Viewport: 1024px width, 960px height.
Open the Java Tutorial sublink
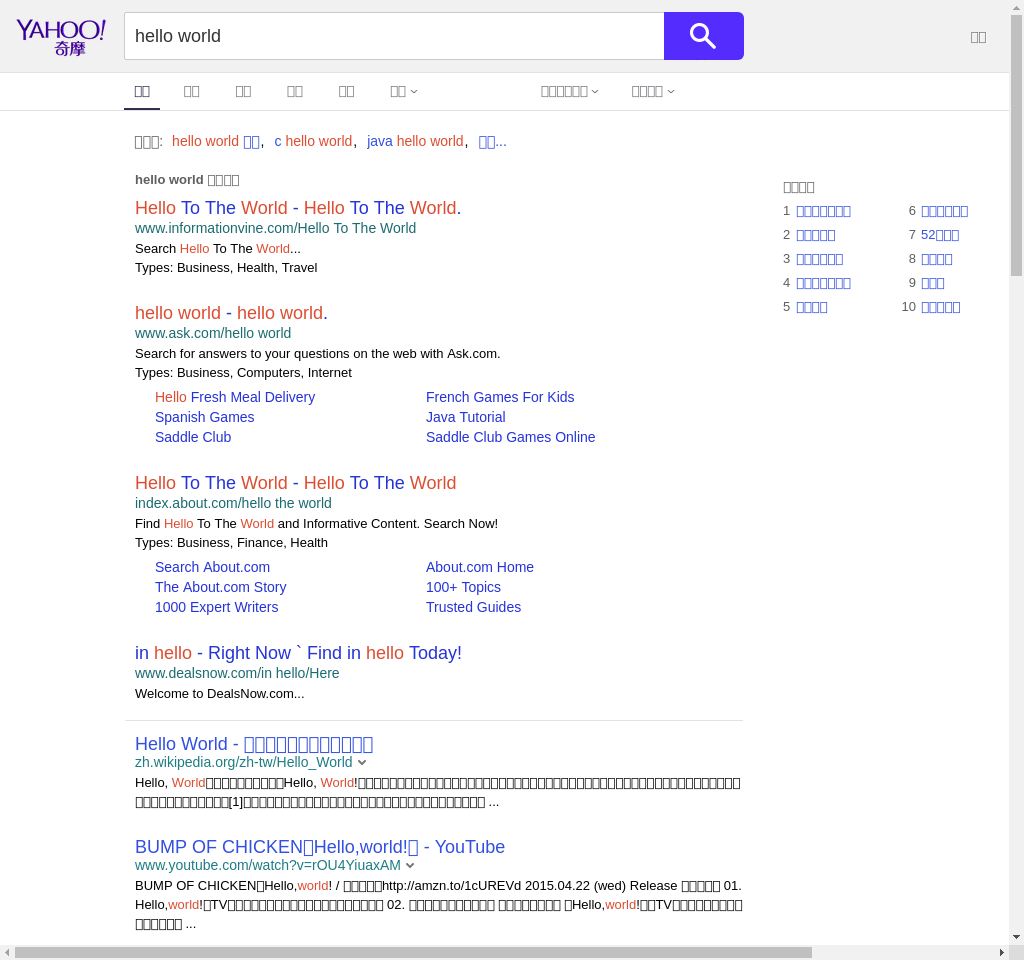[x=466, y=417]
